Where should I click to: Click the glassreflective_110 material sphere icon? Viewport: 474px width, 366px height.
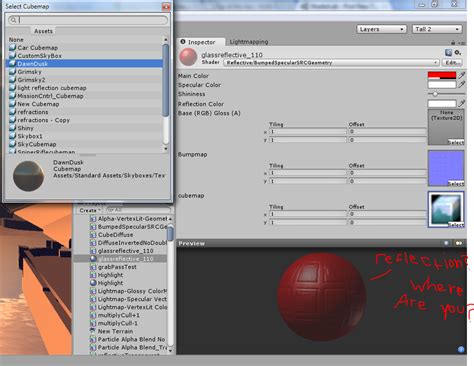pos(188,57)
